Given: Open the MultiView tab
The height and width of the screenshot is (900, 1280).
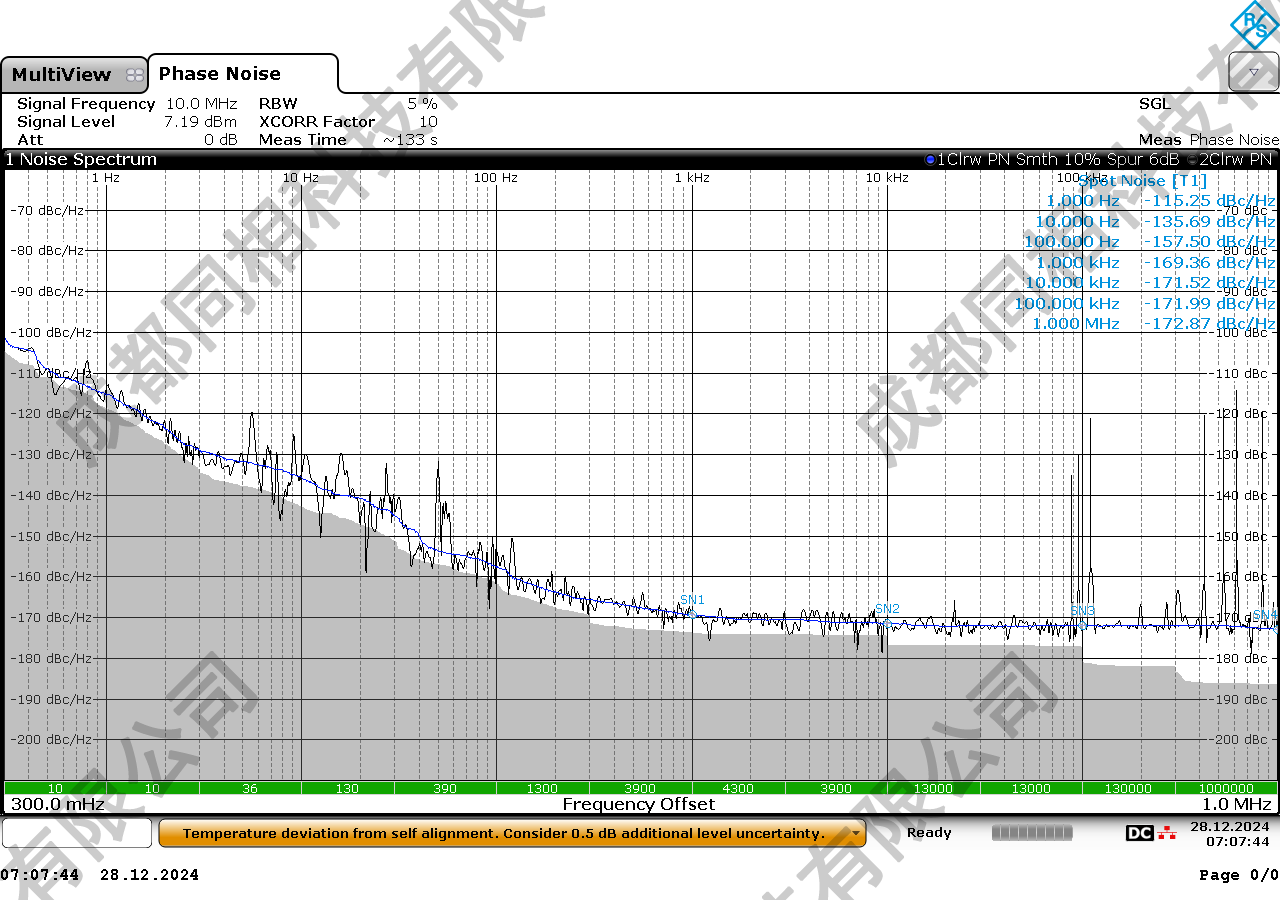Looking at the screenshot, I should 62,75.
